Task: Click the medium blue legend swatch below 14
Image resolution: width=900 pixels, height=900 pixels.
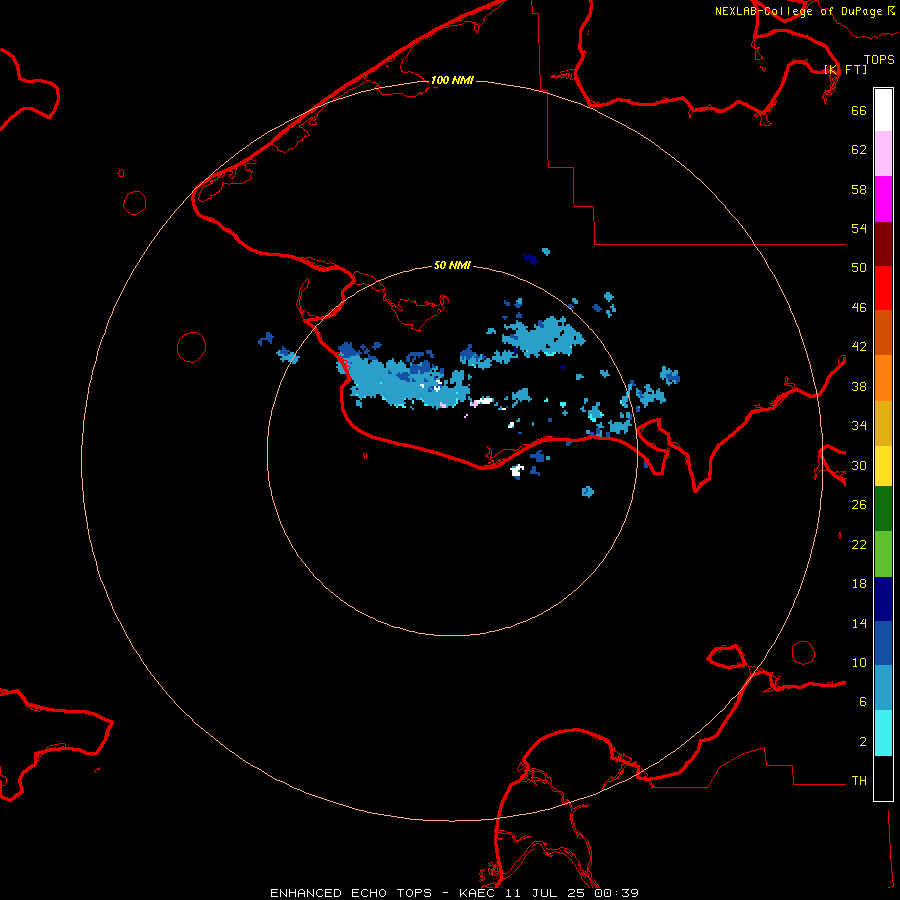Action: [883, 643]
